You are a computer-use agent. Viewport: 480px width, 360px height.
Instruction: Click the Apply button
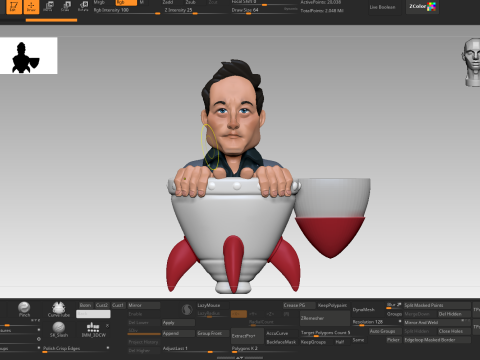[178, 322]
